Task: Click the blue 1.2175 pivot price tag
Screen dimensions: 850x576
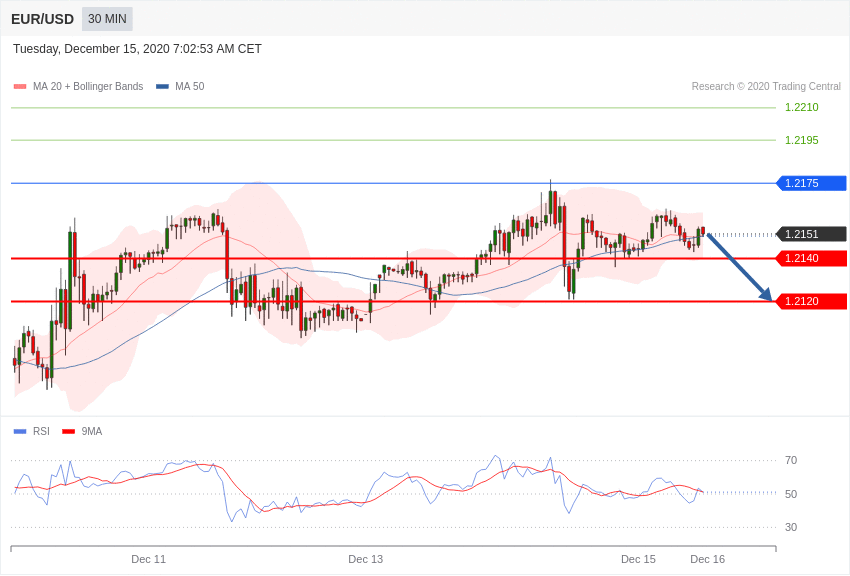Action: pos(812,183)
